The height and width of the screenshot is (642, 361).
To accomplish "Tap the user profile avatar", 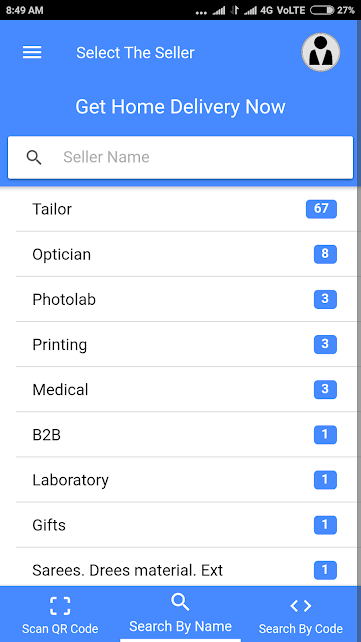I will 321,52.
